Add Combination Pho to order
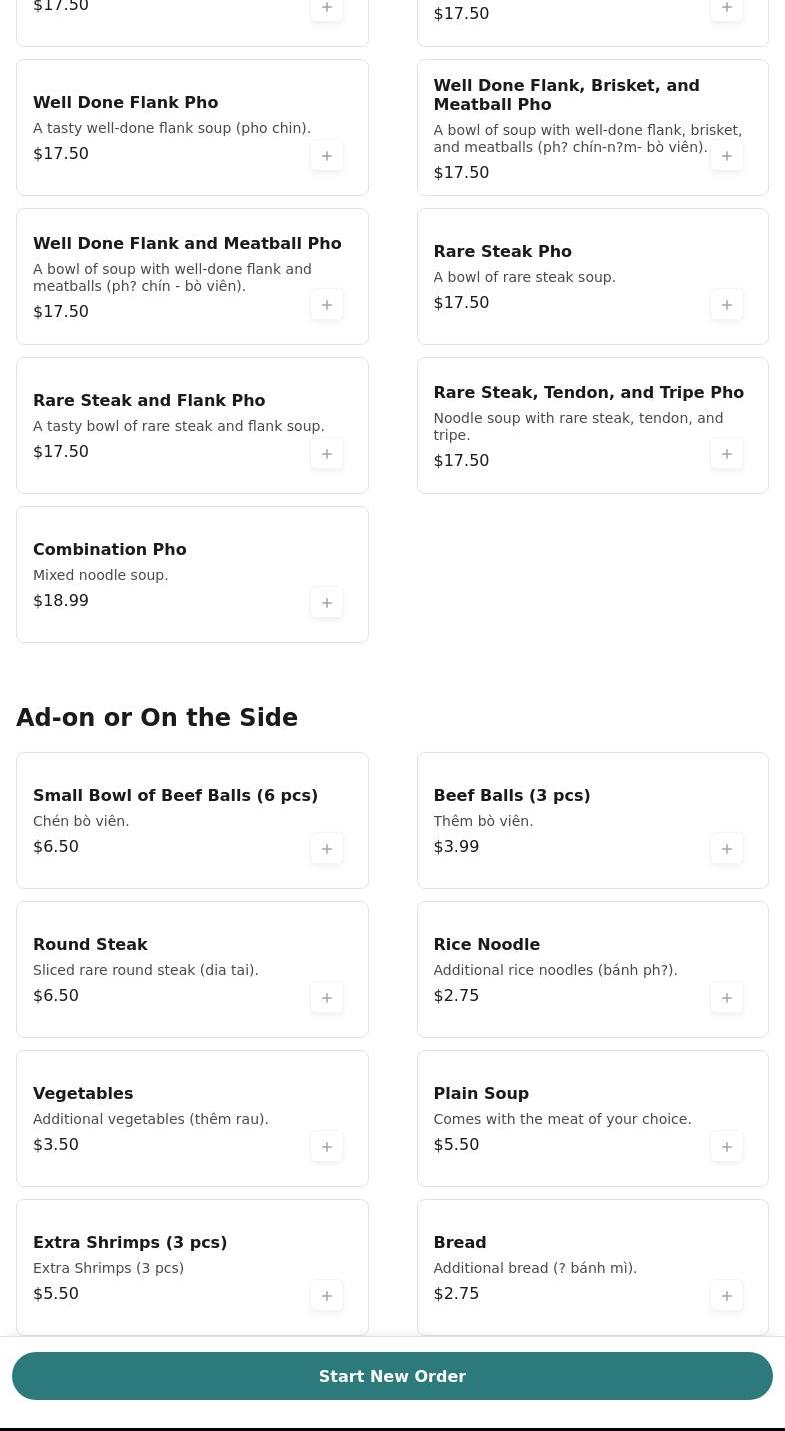This screenshot has height=1431, width=785. [327, 603]
